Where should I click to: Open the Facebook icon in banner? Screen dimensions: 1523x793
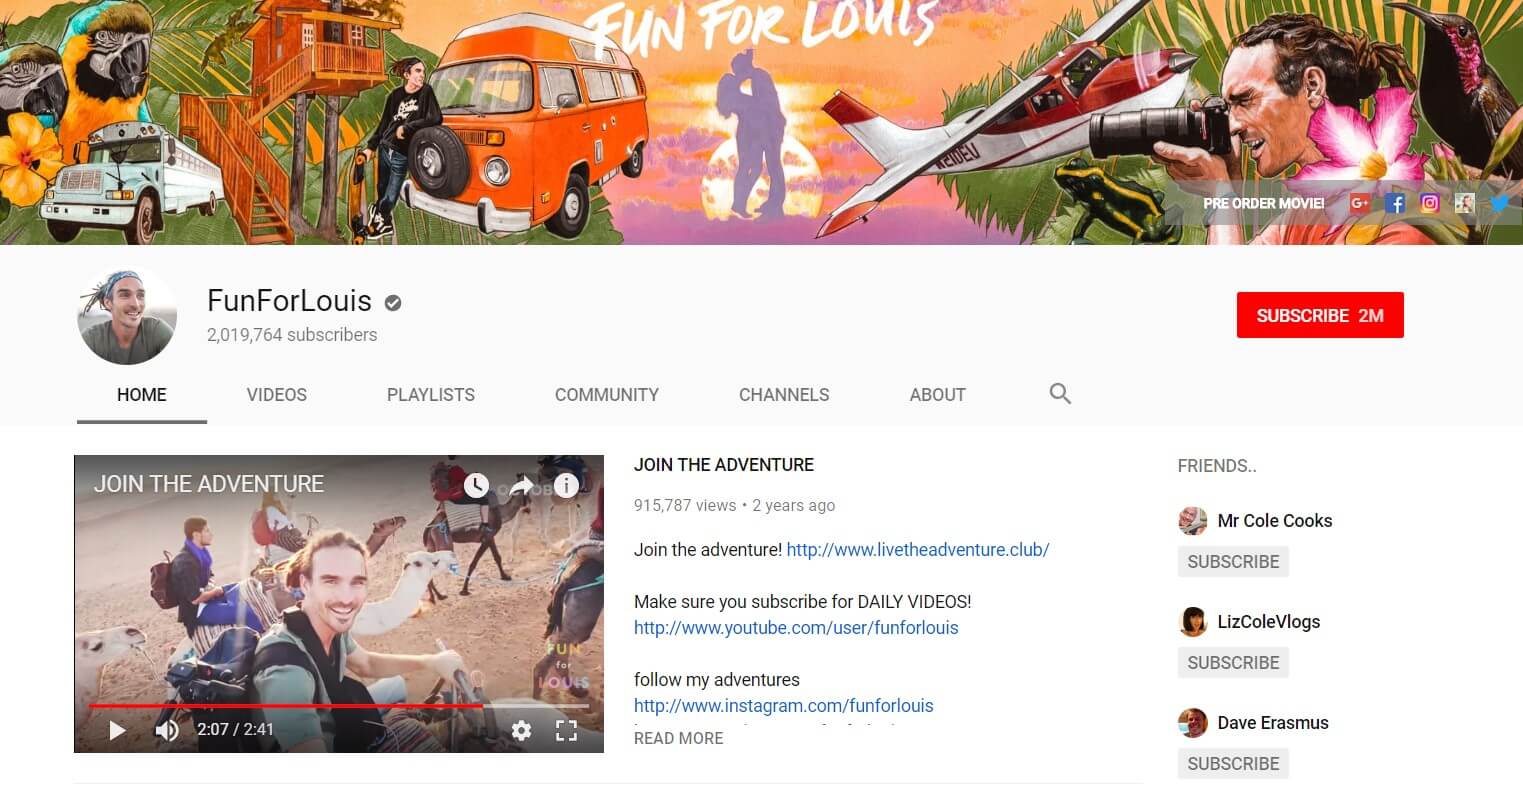click(1396, 203)
